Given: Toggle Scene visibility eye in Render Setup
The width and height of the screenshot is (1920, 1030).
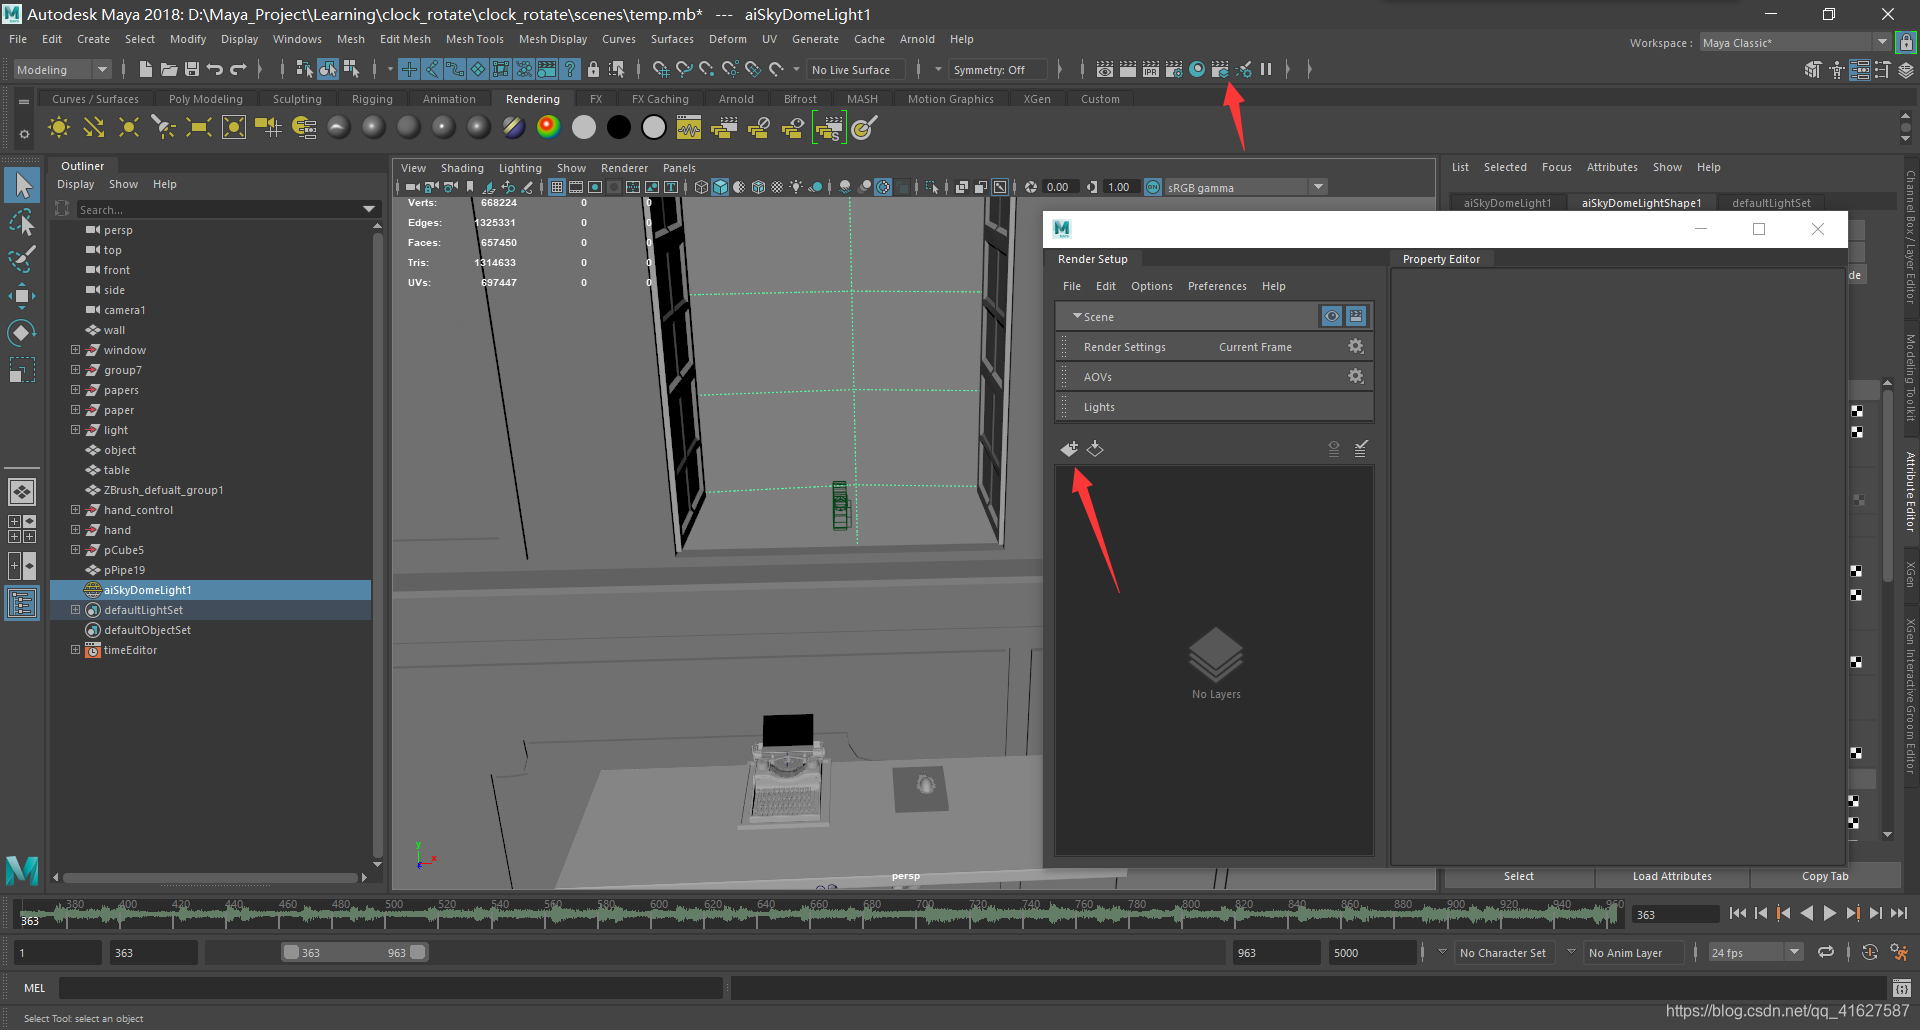Looking at the screenshot, I should point(1332,316).
